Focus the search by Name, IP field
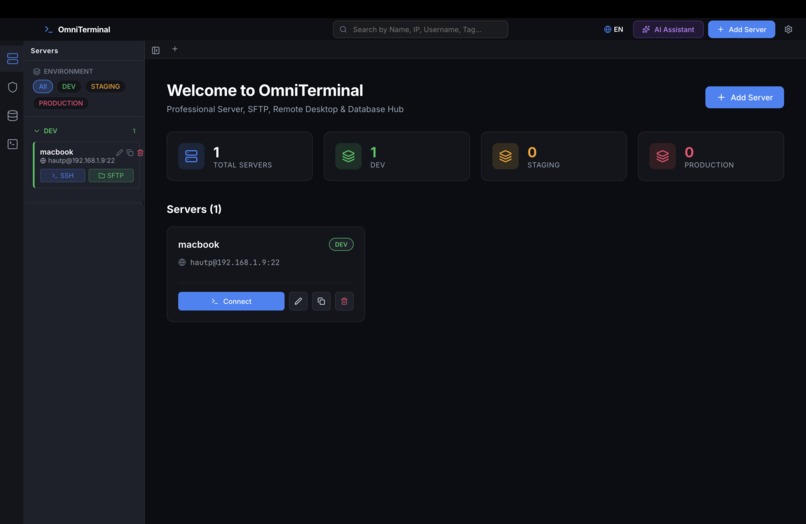Screen dimensions: 806x524 pos(420,29)
